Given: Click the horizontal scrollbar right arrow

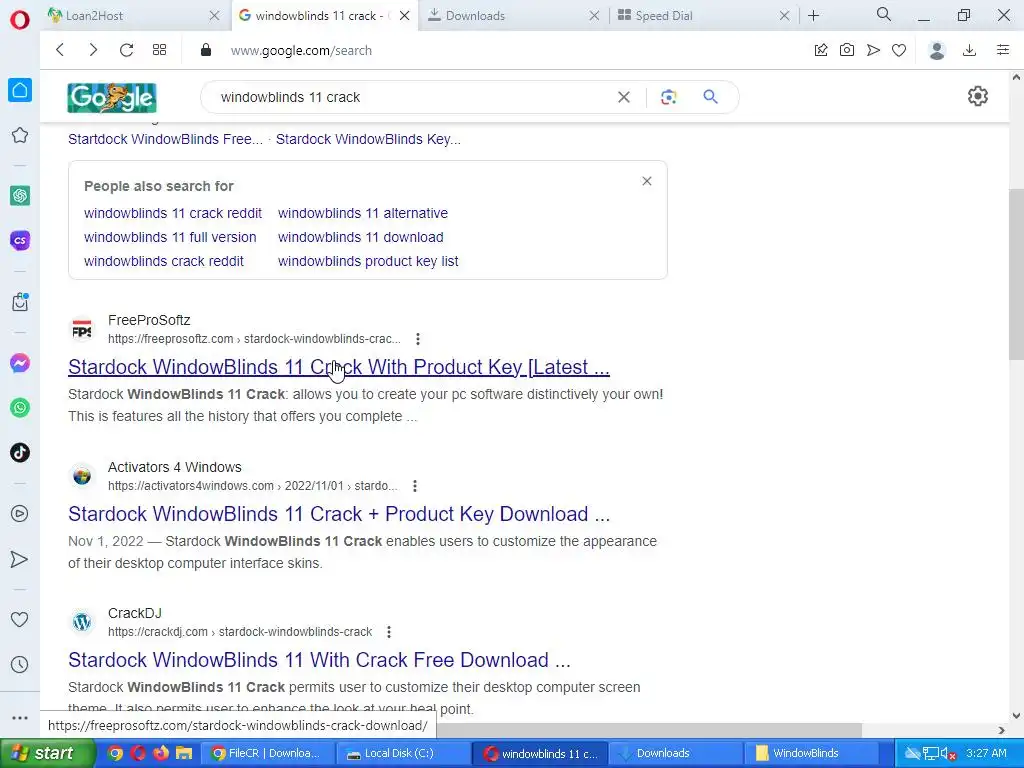Looking at the screenshot, I should tap(1002, 730).
